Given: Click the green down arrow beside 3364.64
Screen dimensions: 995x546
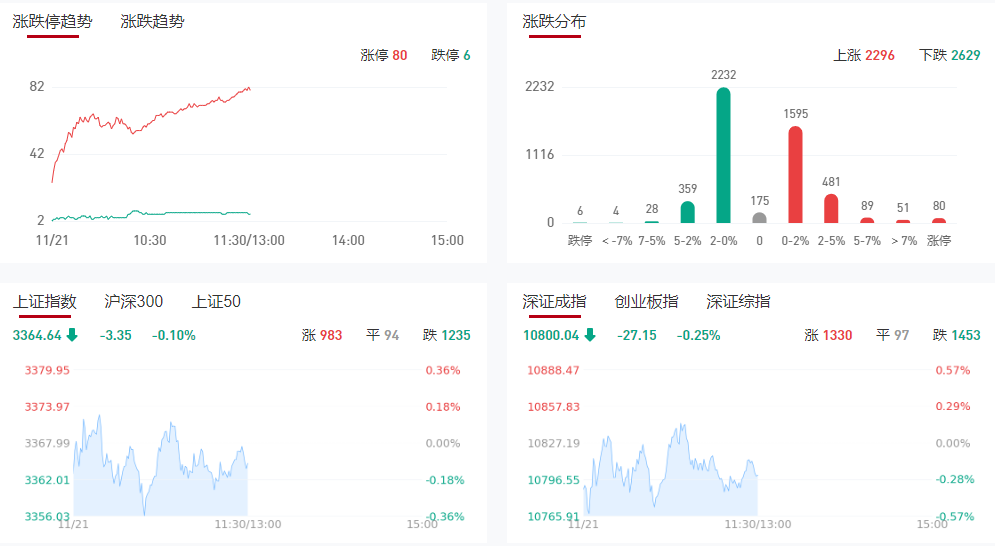Looking at the screenshot, I should [x=72, y=335].
